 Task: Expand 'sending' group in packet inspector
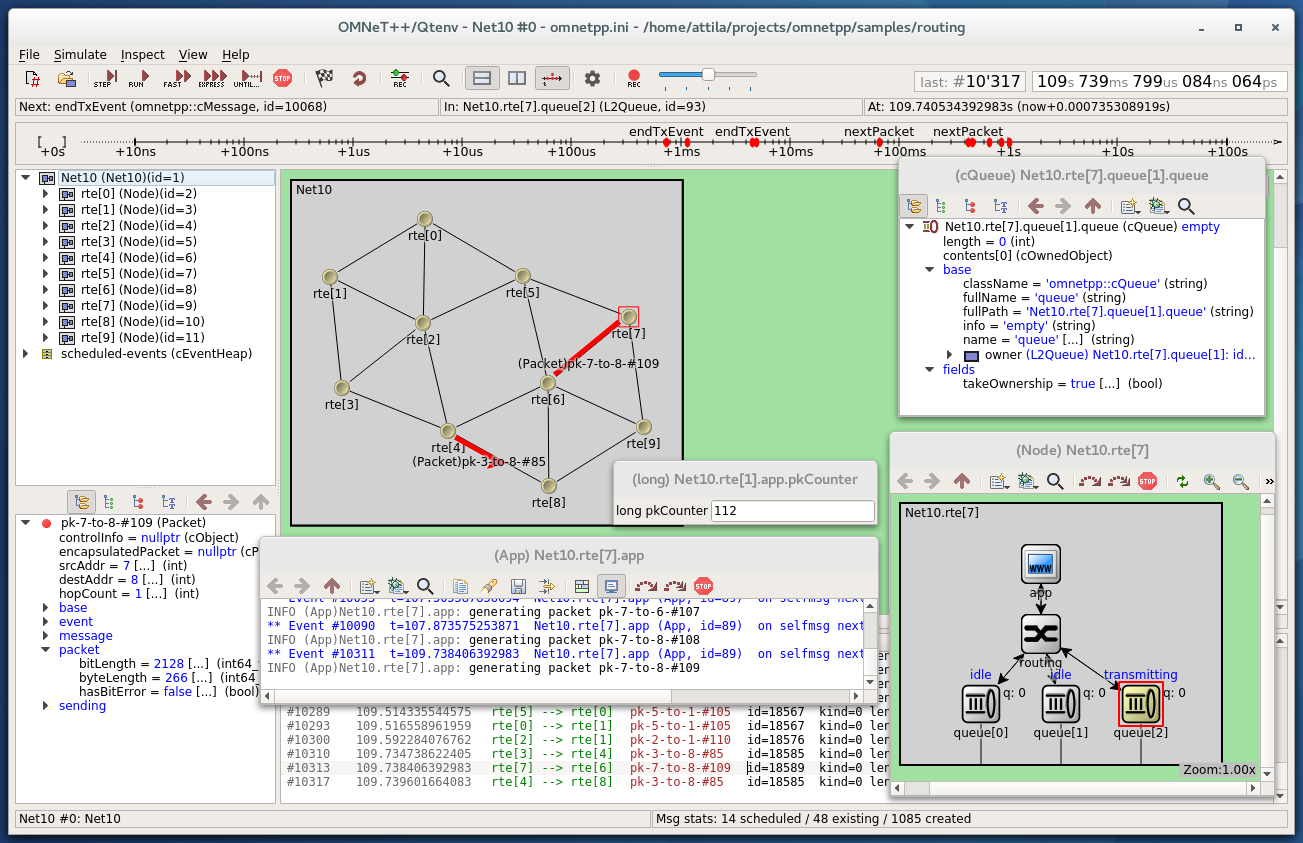tap(46, 706)
